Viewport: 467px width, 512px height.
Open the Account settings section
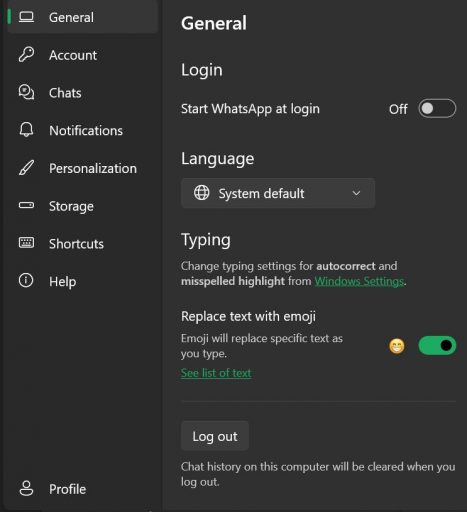[x=82, y=55]
